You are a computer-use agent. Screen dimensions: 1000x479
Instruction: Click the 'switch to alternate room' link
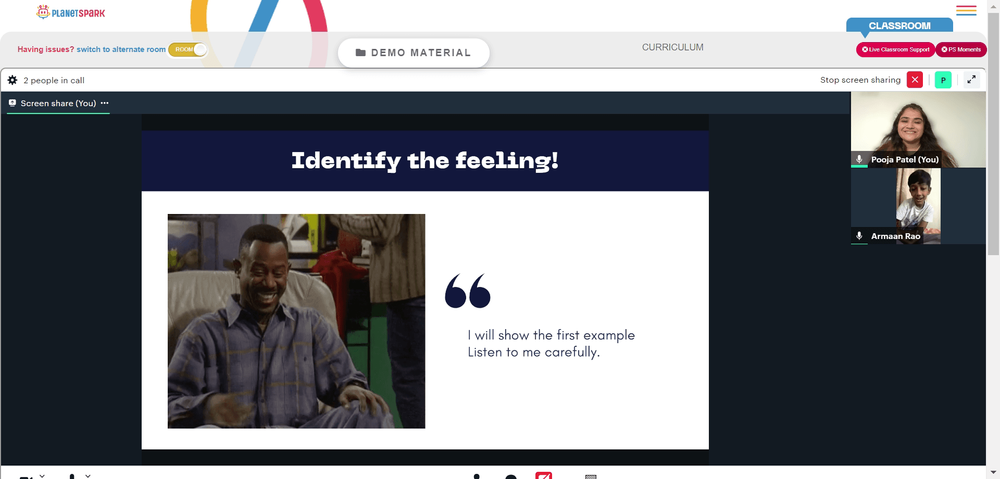(121, 49)
